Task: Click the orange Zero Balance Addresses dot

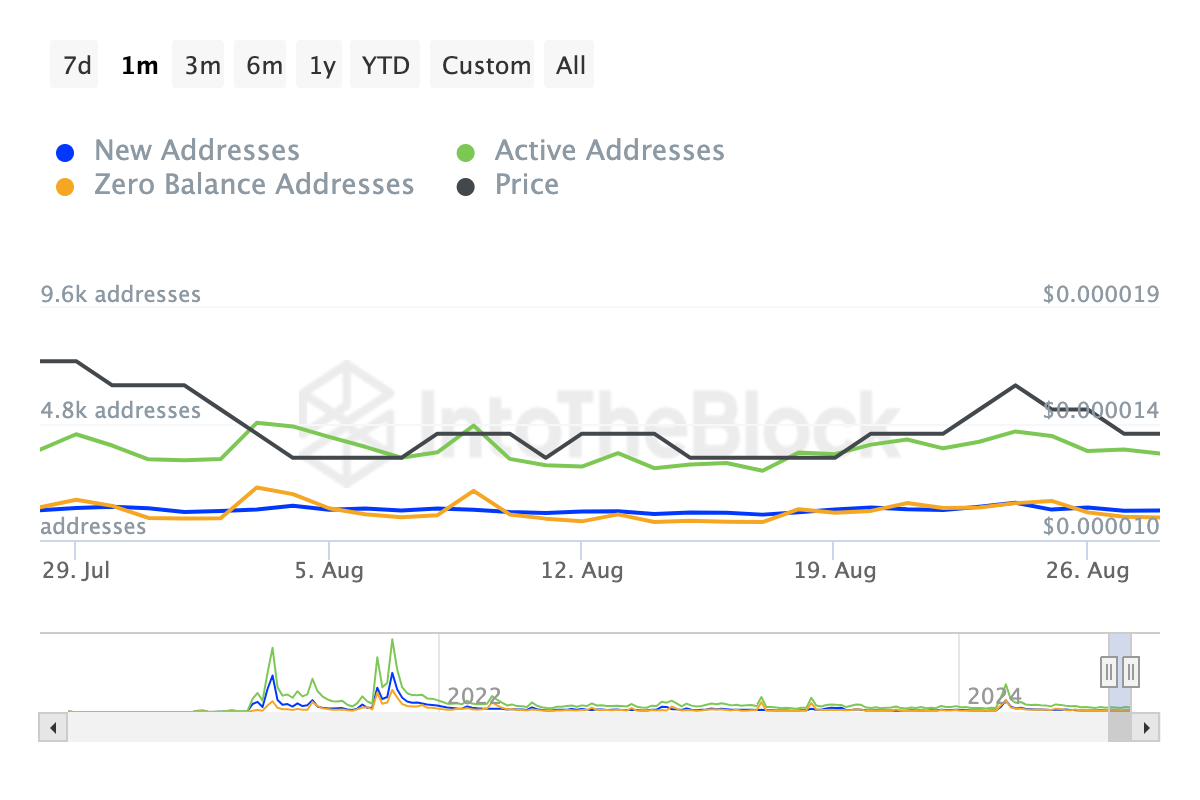Action: tap(65, 185)
